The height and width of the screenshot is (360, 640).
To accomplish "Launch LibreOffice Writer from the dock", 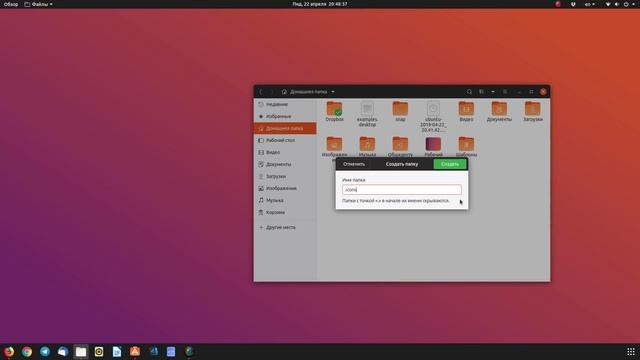I will tap(117, 351).
